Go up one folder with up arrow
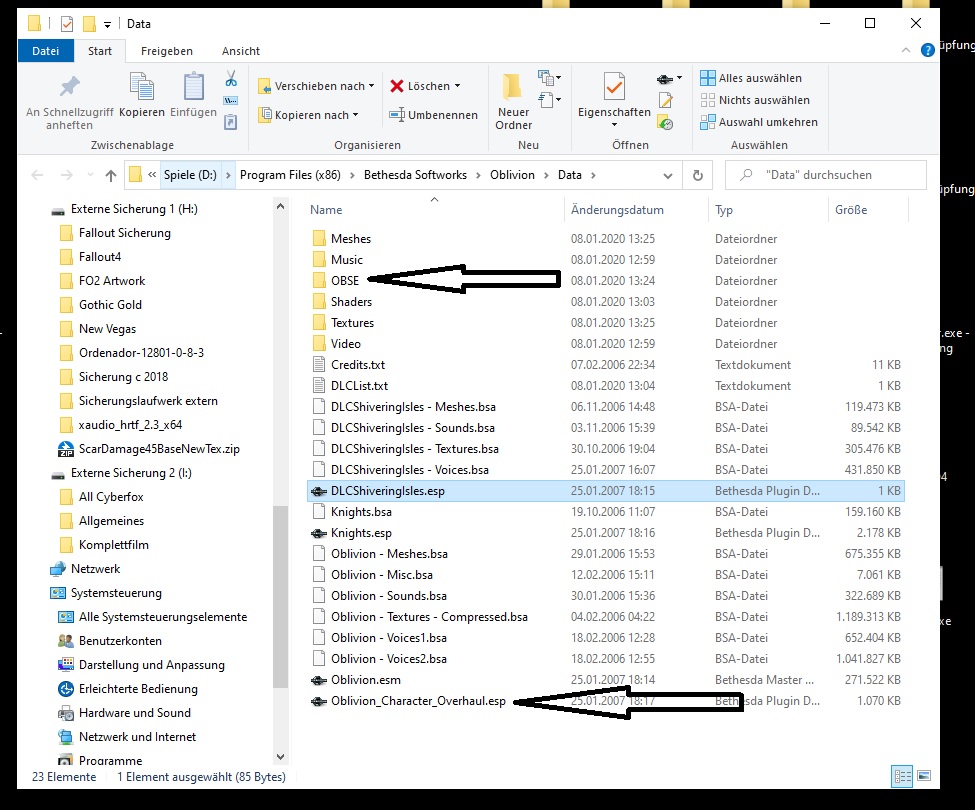 pyautogui.click(x=111, y=175)
